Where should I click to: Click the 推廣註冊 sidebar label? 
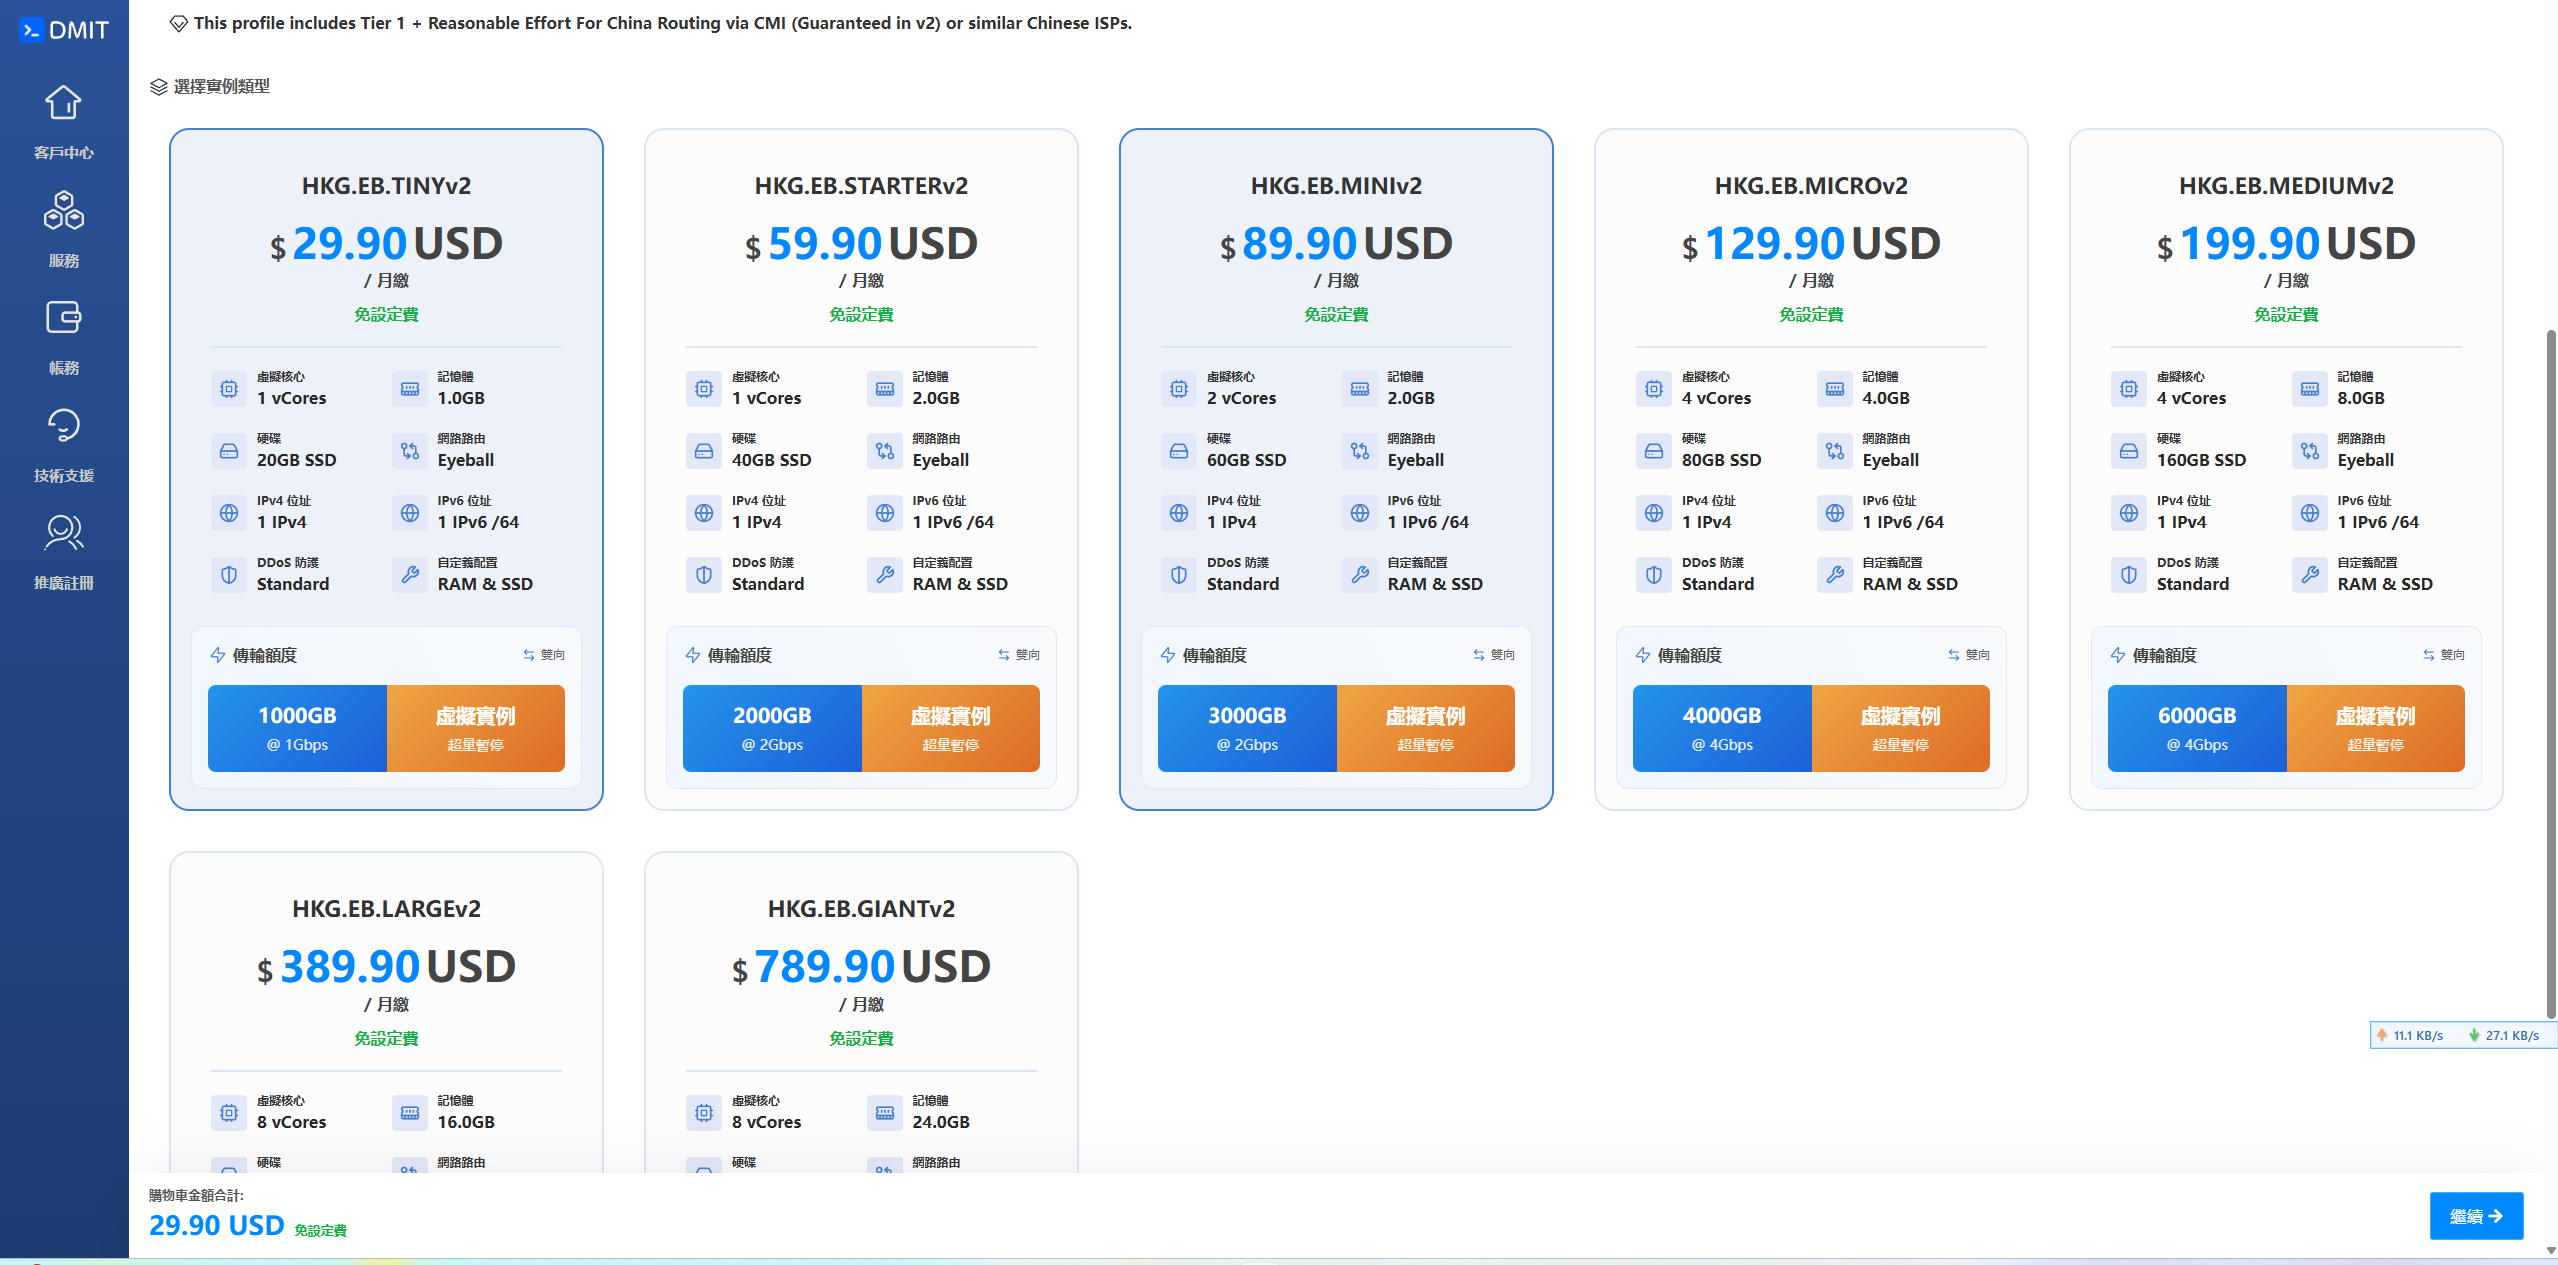tap(63, 582)
